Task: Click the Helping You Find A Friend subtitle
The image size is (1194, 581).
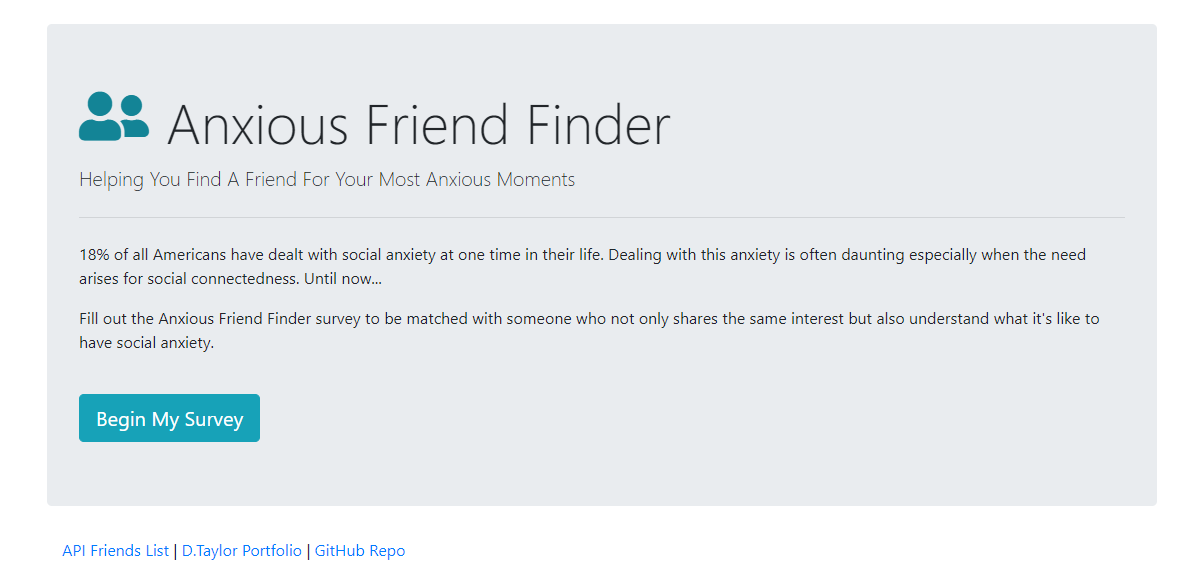Action: [x=327, y=180]
